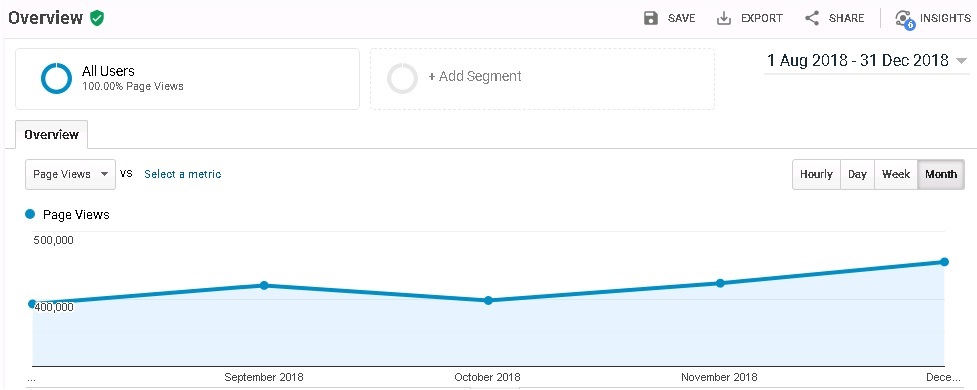Click the Save floppy disk icon
This screenshot has width=977, height=390.
coord(651,18)
